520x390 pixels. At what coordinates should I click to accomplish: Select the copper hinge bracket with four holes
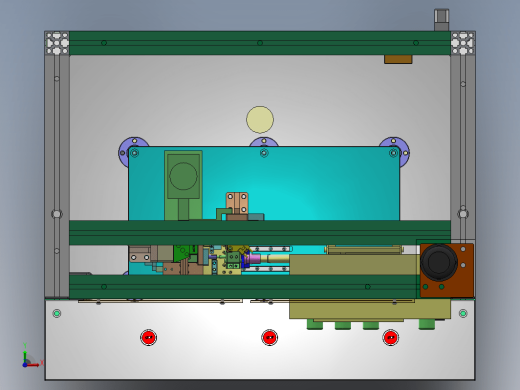[x=237, y=203]
